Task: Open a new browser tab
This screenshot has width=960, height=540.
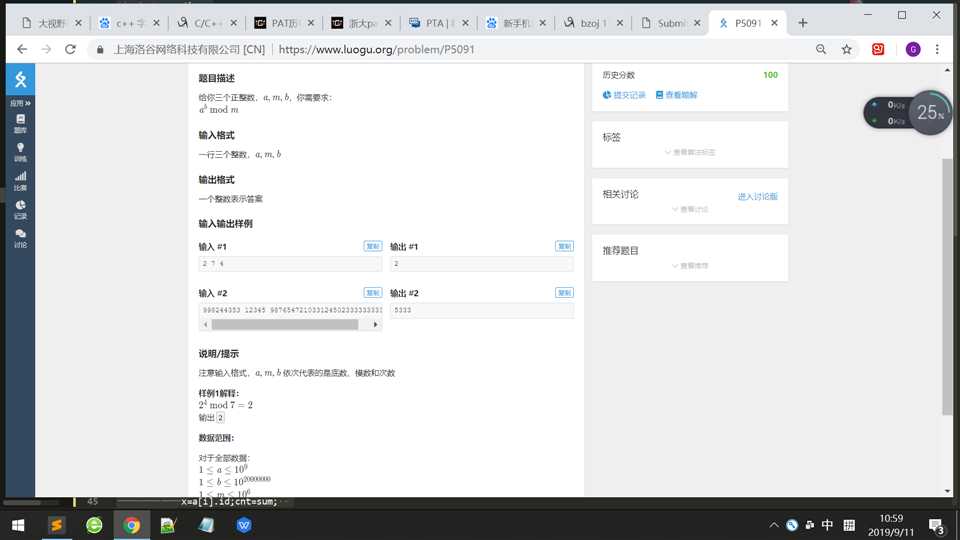Action: coord(803,23)
